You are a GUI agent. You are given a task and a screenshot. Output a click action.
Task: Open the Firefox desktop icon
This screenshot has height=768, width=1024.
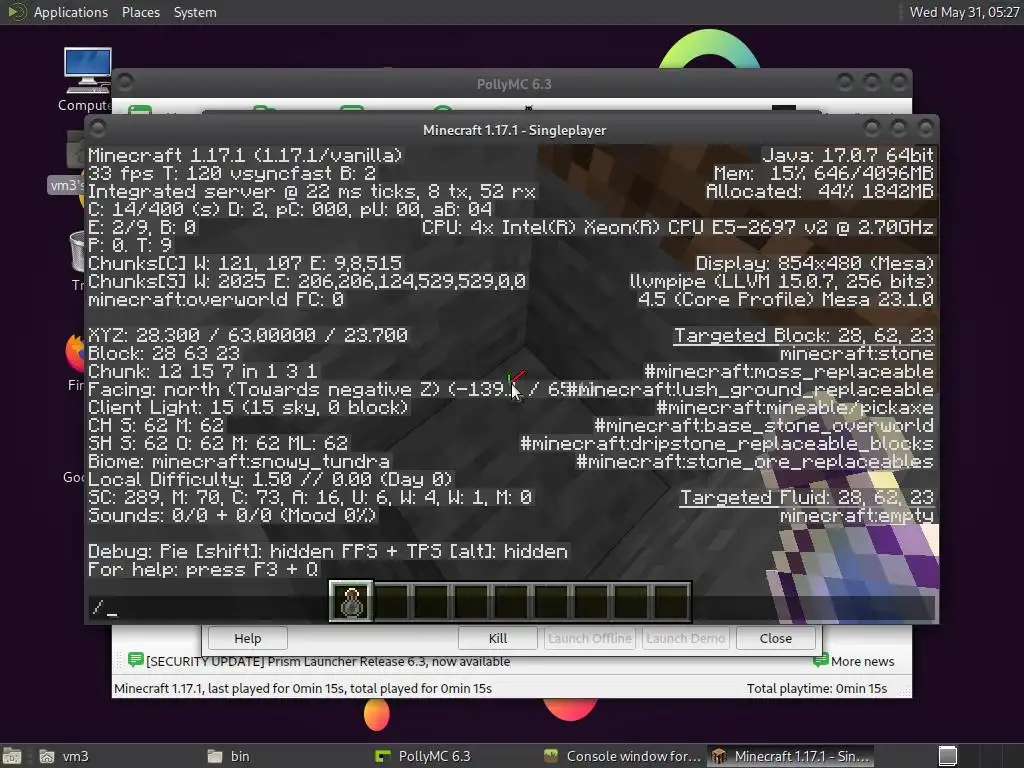coord(76,361)
